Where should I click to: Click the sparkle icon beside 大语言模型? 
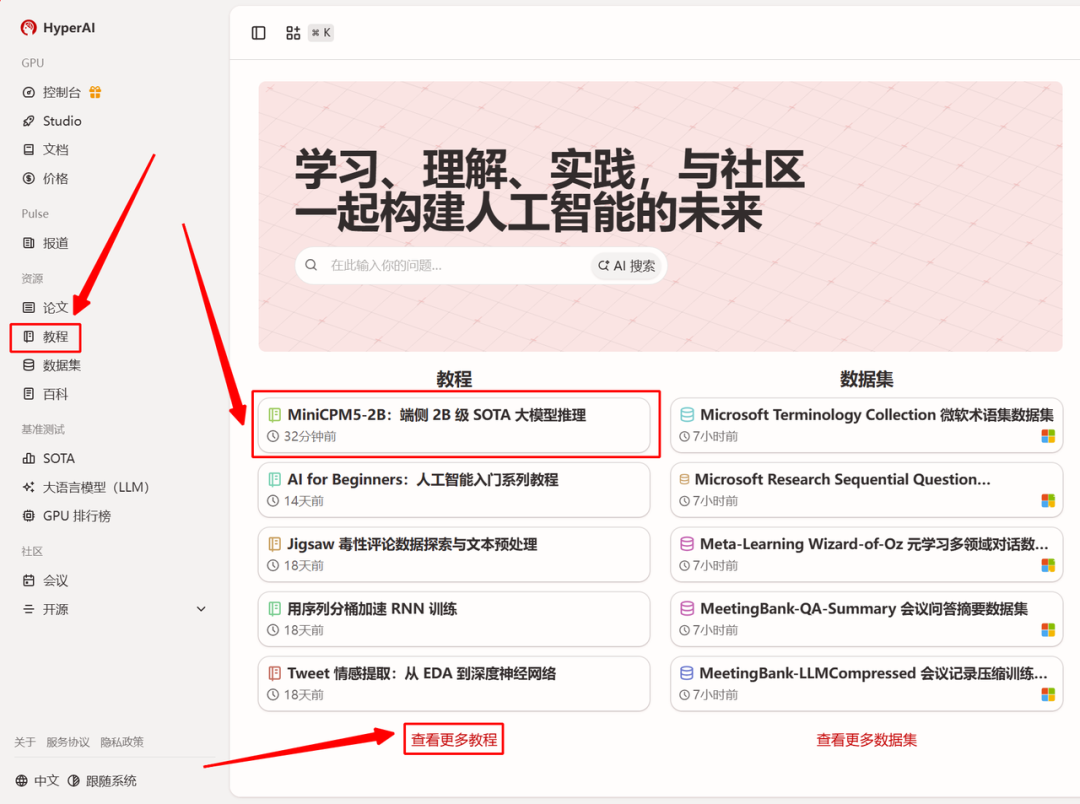[x=28, y=487]
